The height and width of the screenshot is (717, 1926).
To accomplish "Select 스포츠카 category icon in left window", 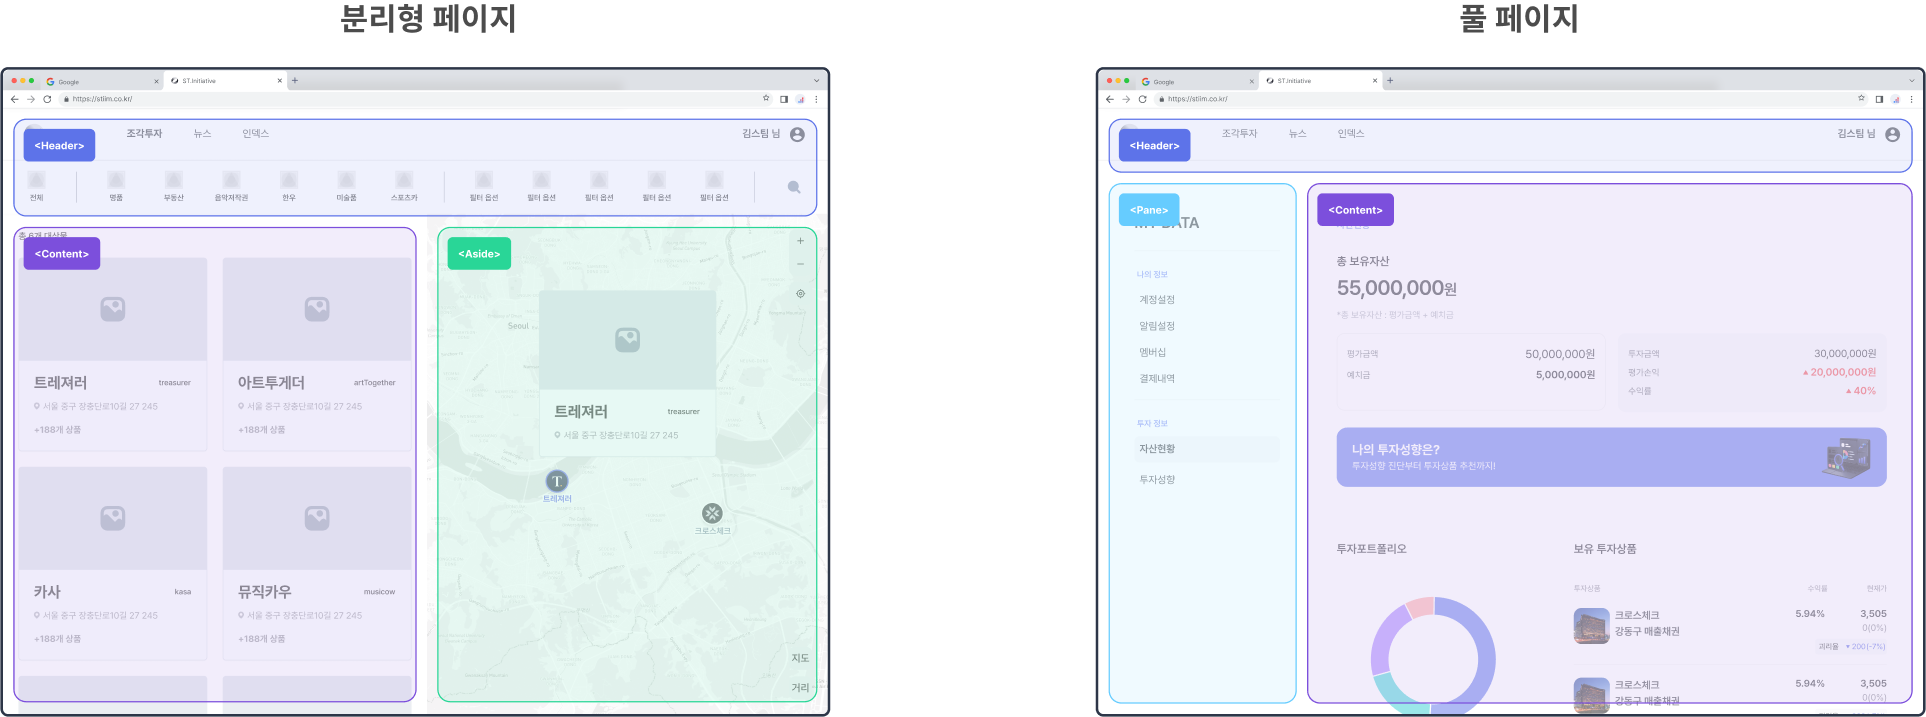I will (x=404, y=180).
